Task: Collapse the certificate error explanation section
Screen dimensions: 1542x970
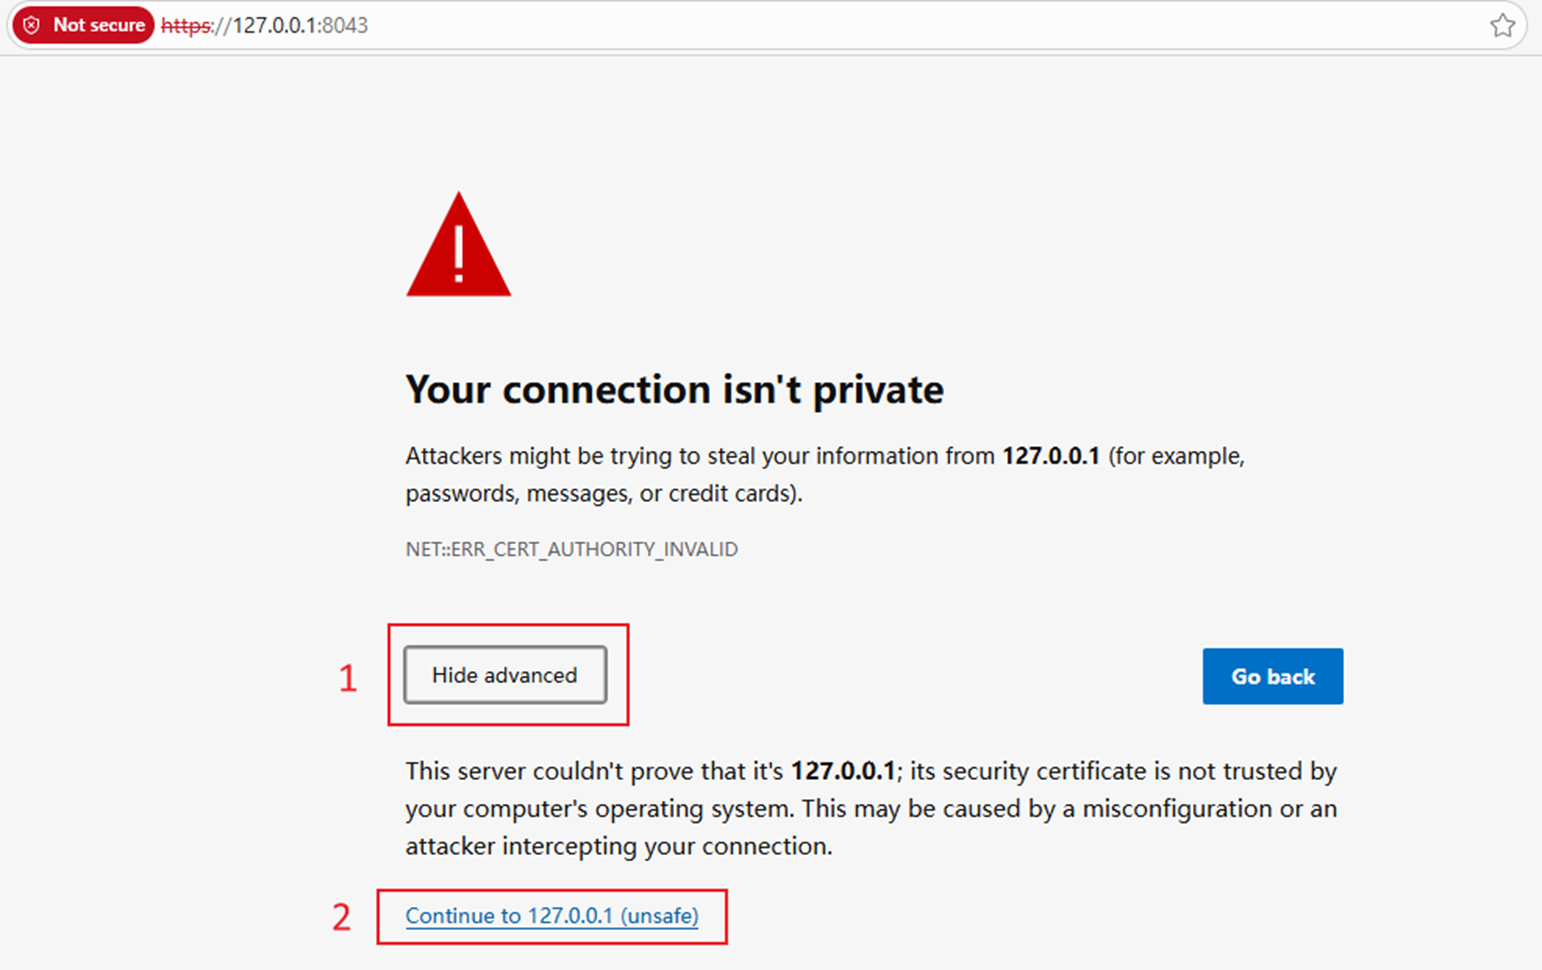Action: [x=505, y=675]
